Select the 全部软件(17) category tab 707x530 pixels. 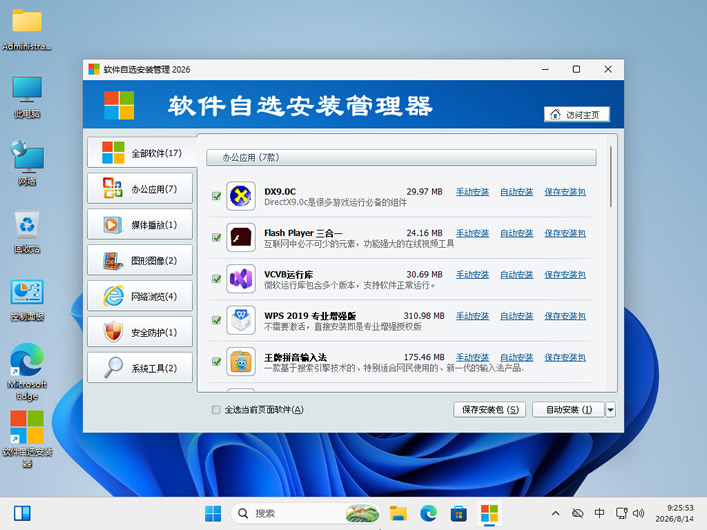[141, 153]
